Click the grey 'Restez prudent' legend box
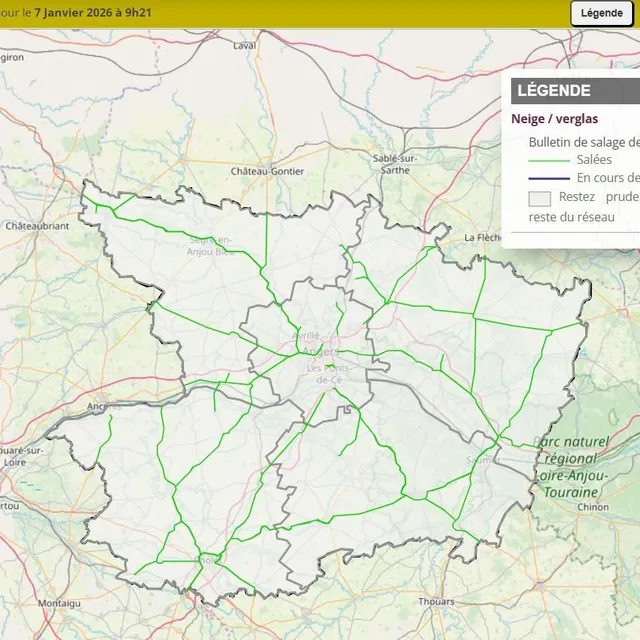The image size is (640, 640). (539, 198)
